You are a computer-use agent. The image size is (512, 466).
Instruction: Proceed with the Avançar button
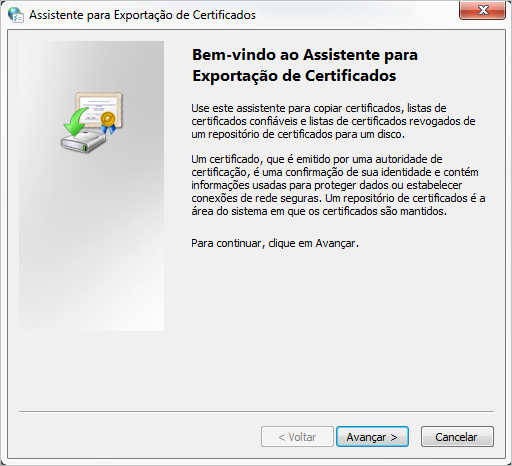tap(372, 437)
